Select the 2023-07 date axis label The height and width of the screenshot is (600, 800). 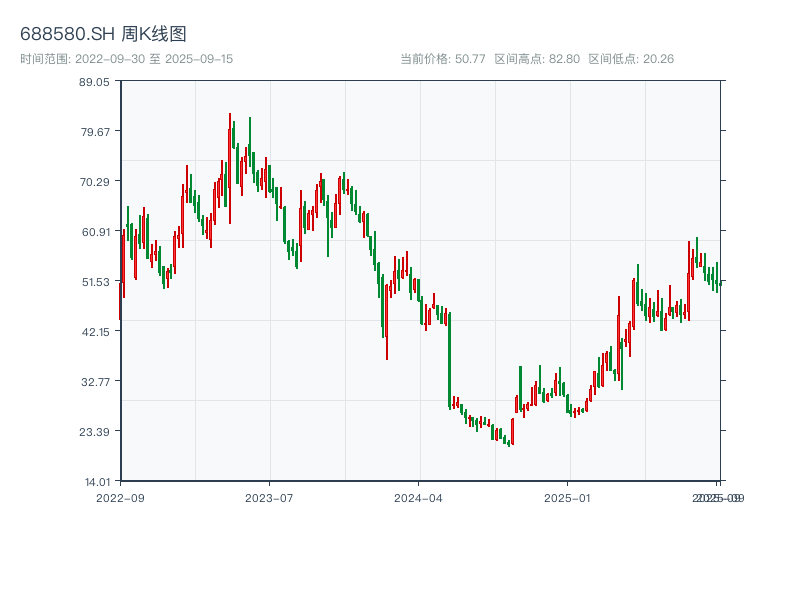[x=269, y=497]
